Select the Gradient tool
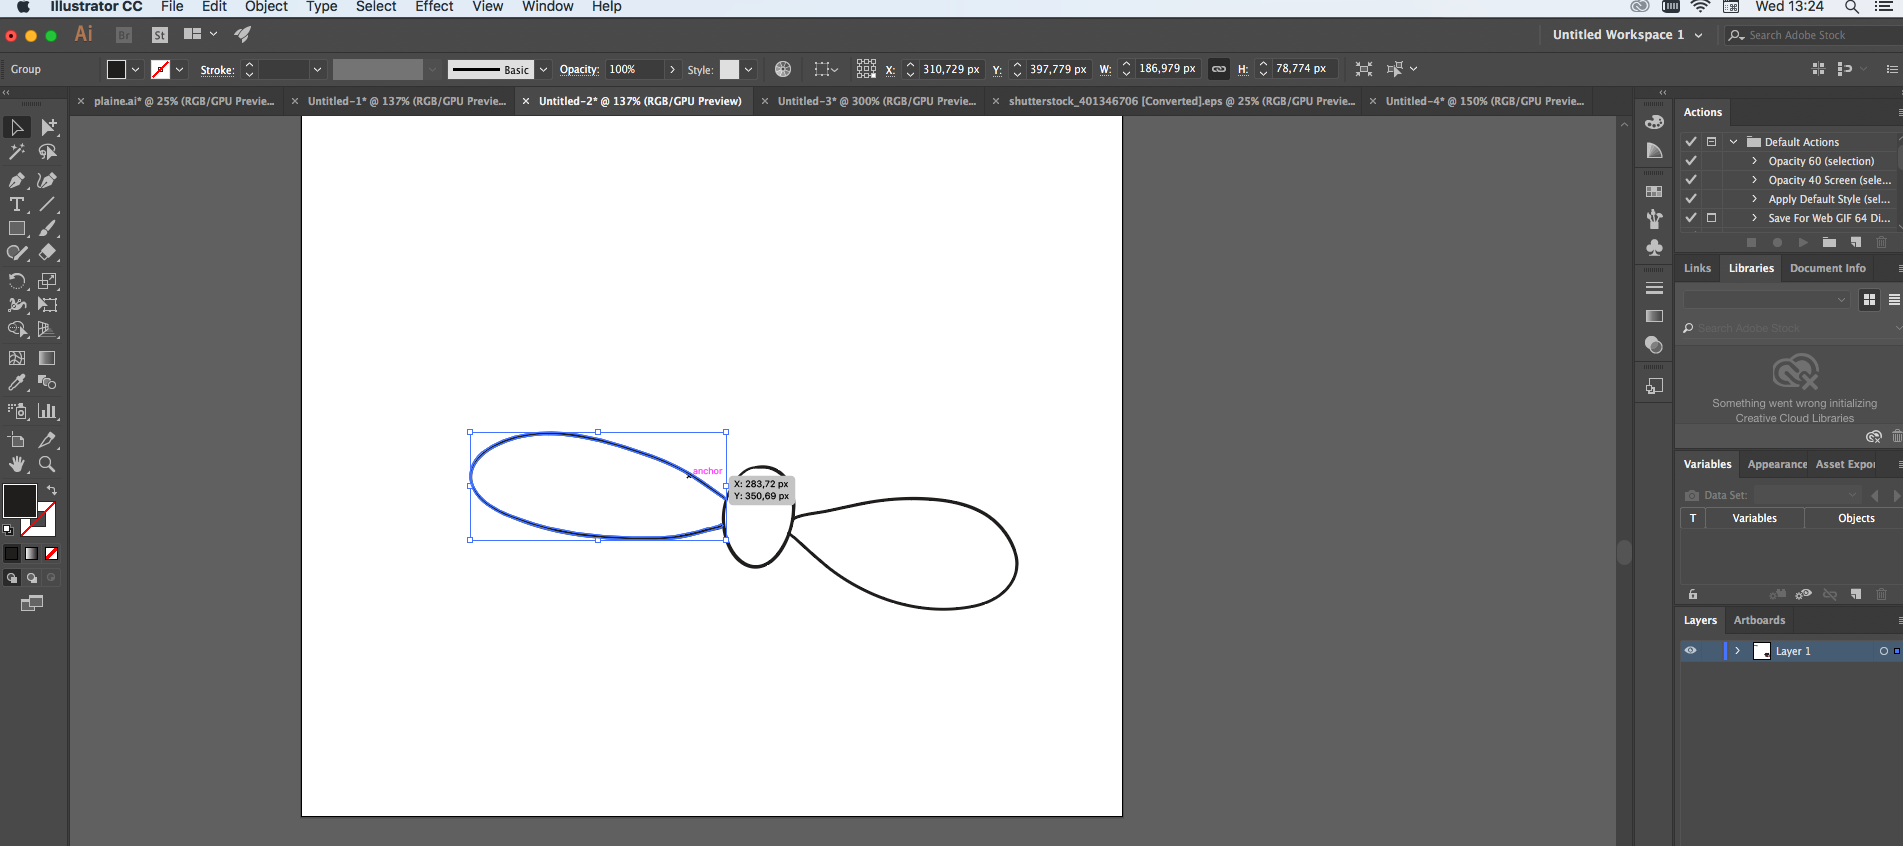 click(47, 358)
